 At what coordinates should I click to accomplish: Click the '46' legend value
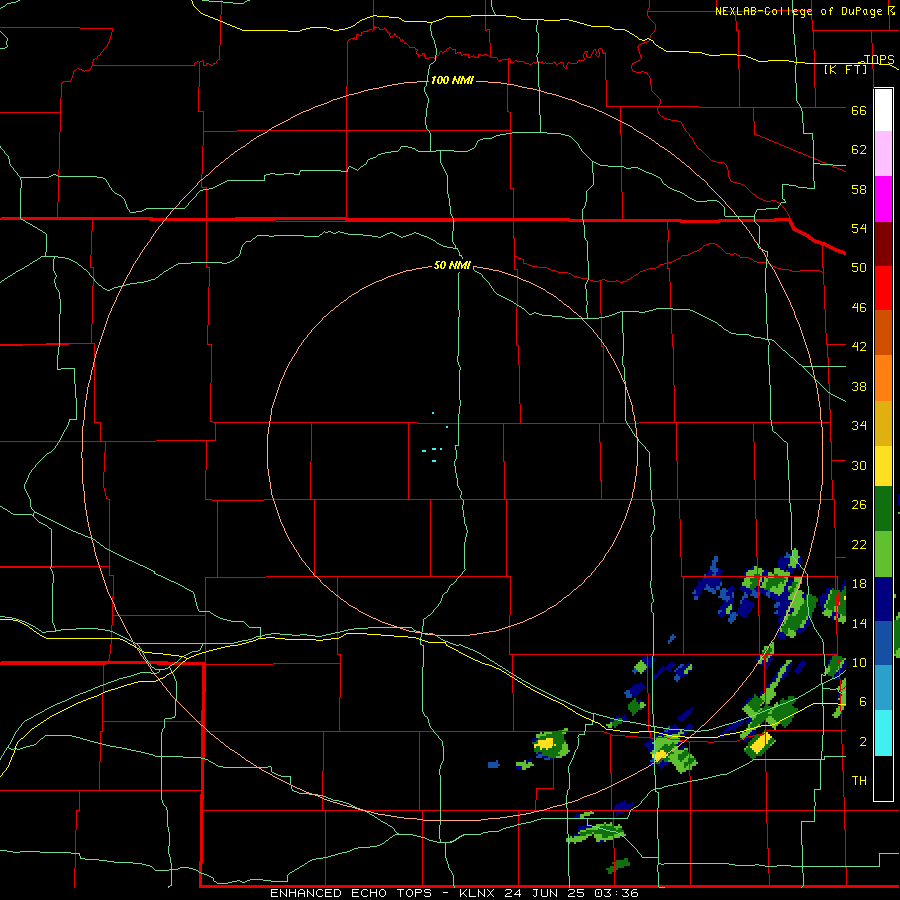click(859, 308)
